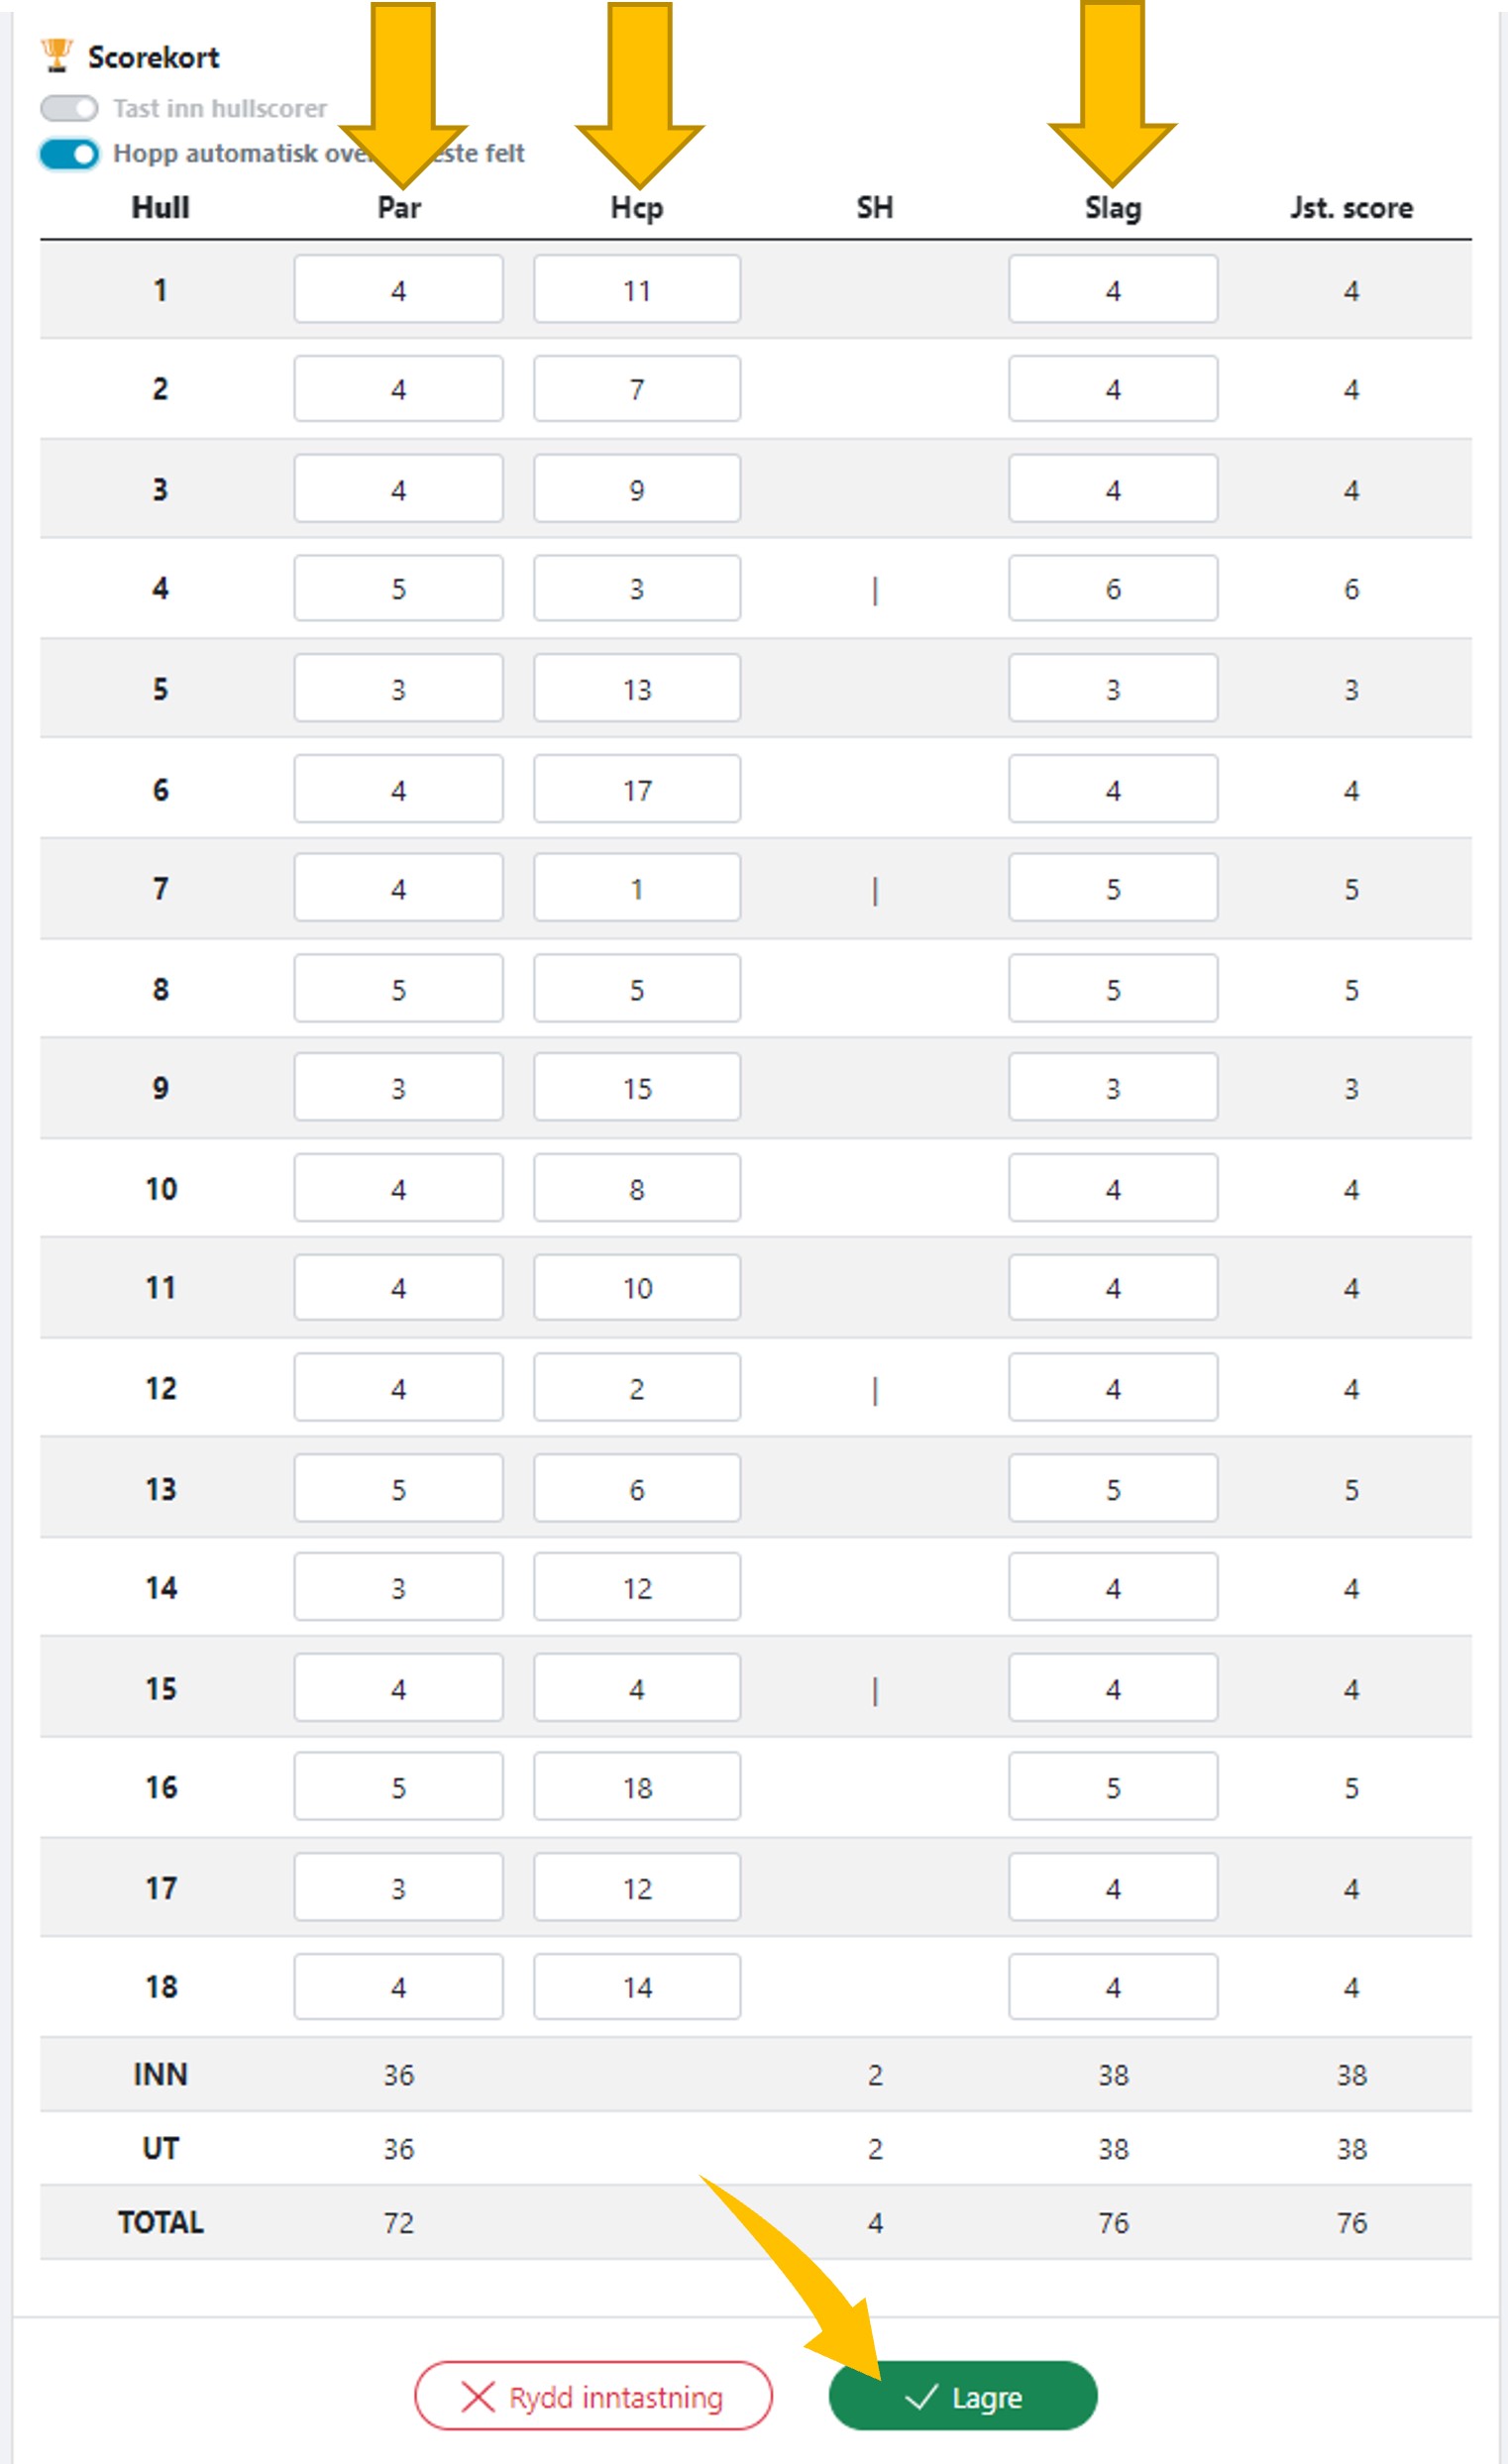Click the trophy icon beside Scorekort
Viewport: 1508px width, 2464px height.
coord(57,55)
